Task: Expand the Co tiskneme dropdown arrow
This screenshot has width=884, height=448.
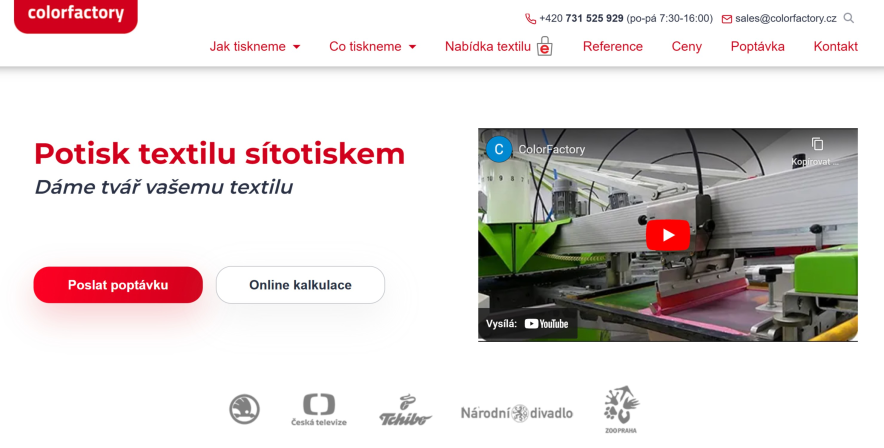Action: (412, 47)
